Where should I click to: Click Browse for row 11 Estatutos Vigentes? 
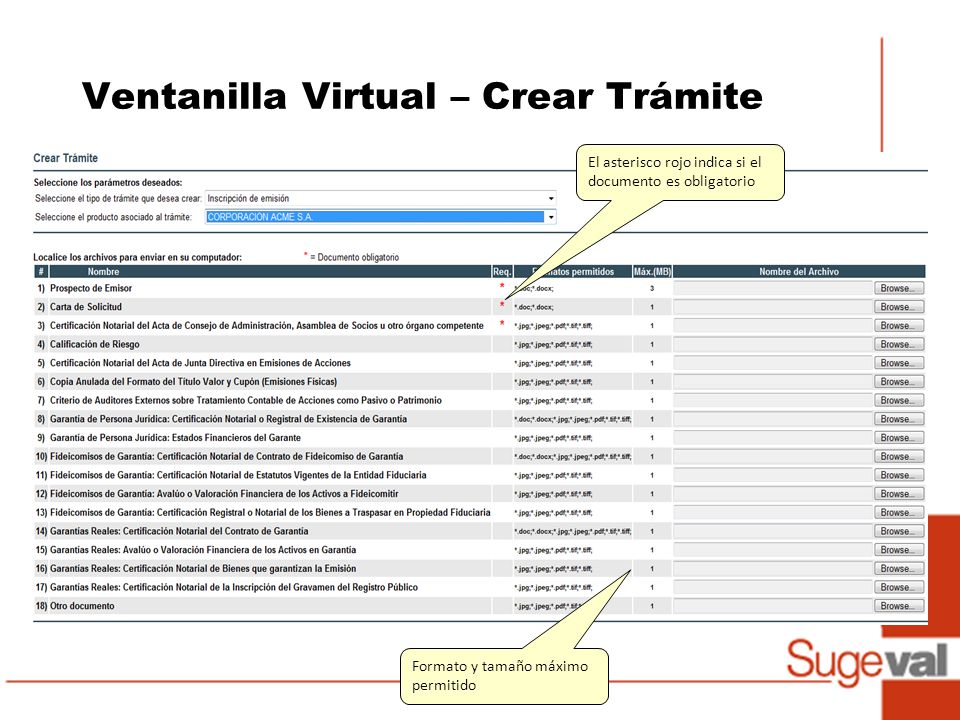[898, 475]
